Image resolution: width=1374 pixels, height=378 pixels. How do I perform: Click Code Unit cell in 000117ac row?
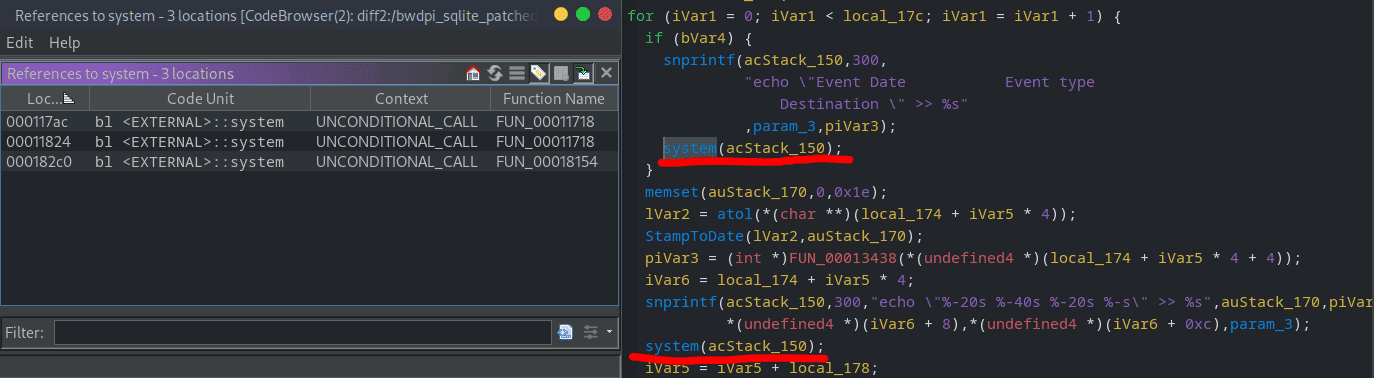(x=200, y=122)
